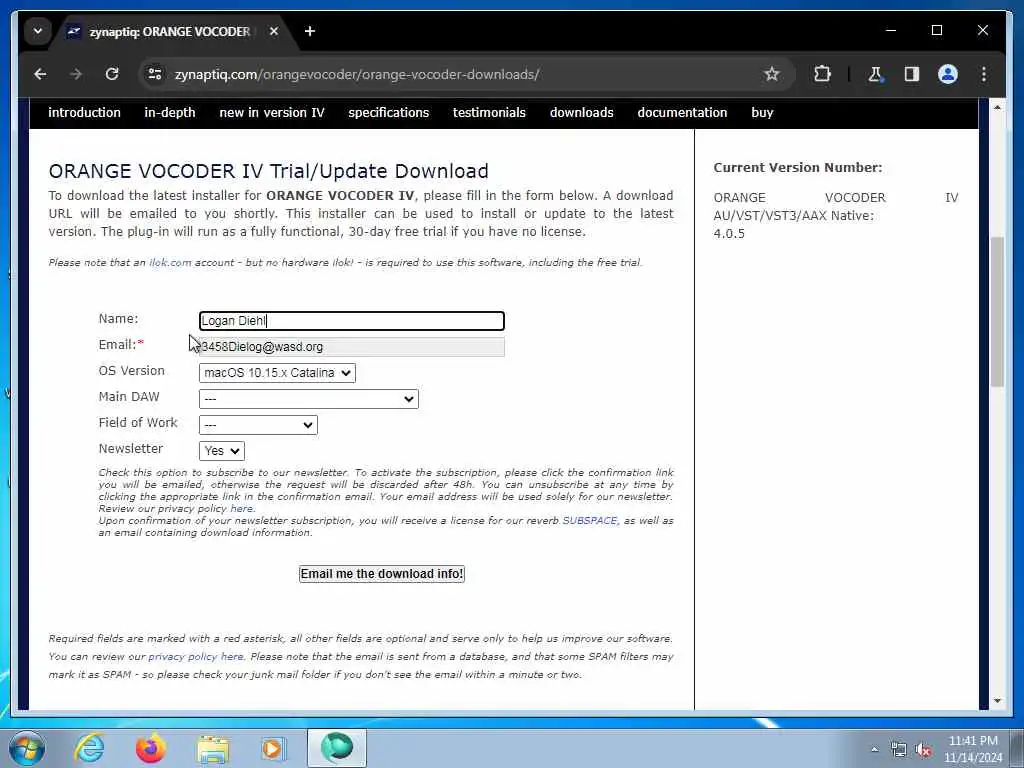The width and height of the screenshot is (1024, 768).
Task: Go to new in version IV
Action: 272,112
